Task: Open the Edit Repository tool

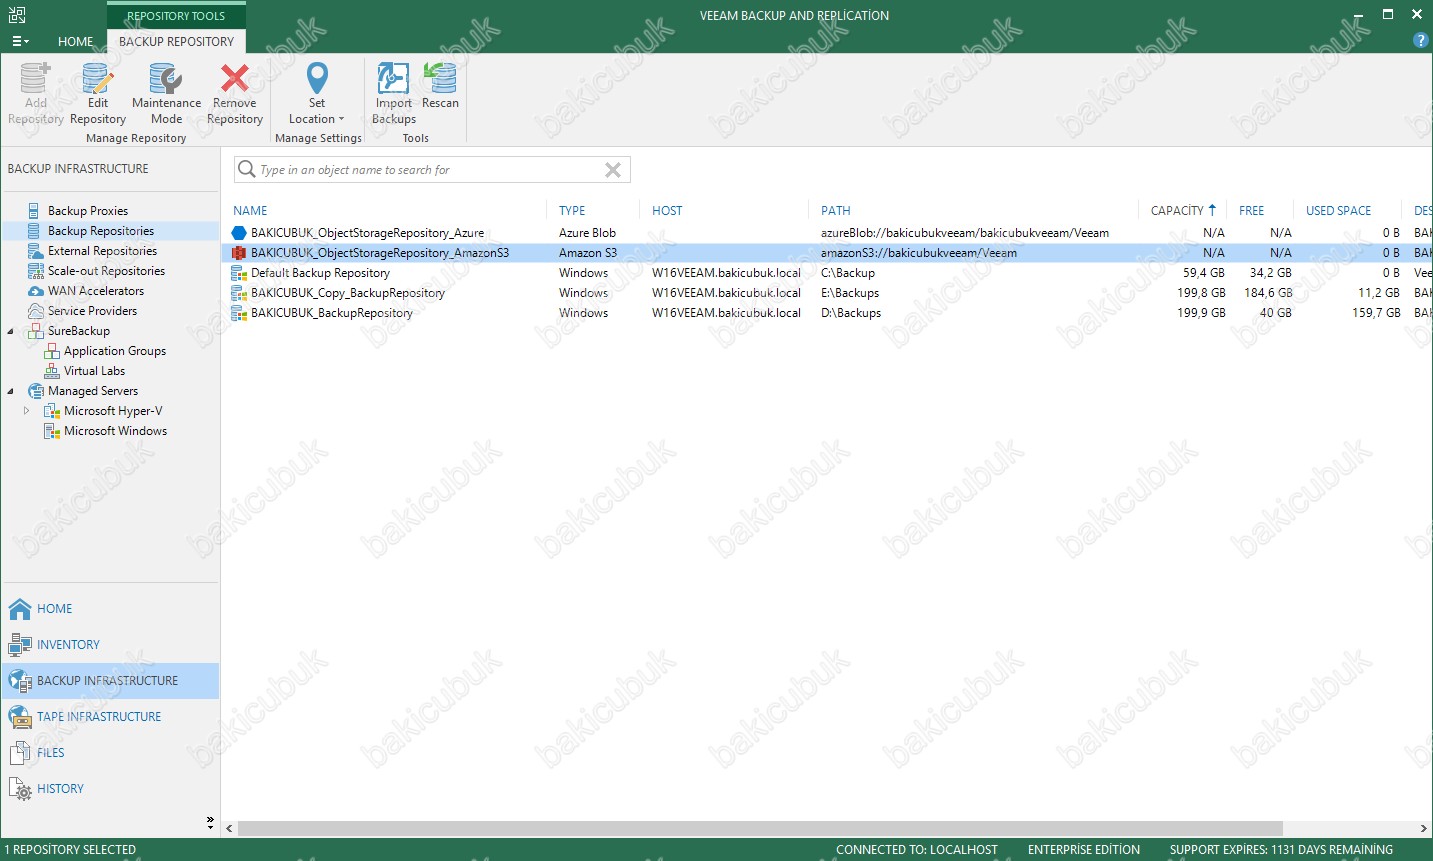Action: tap(98, 93)
